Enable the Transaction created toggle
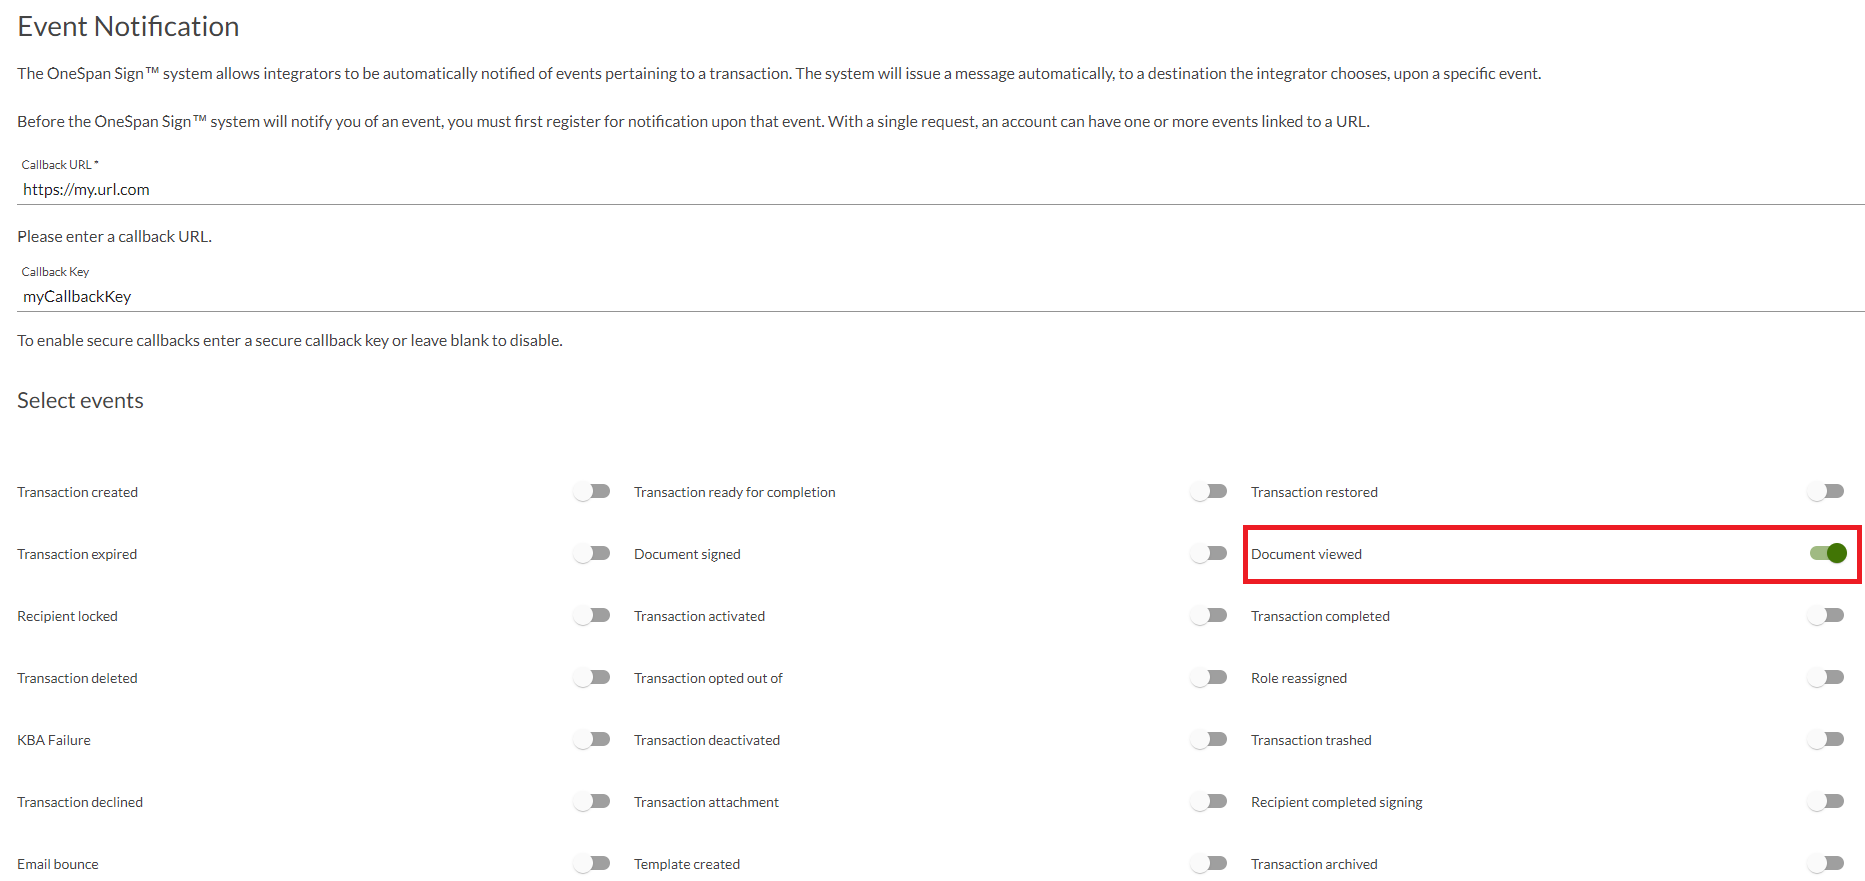 tap(592, 491)
